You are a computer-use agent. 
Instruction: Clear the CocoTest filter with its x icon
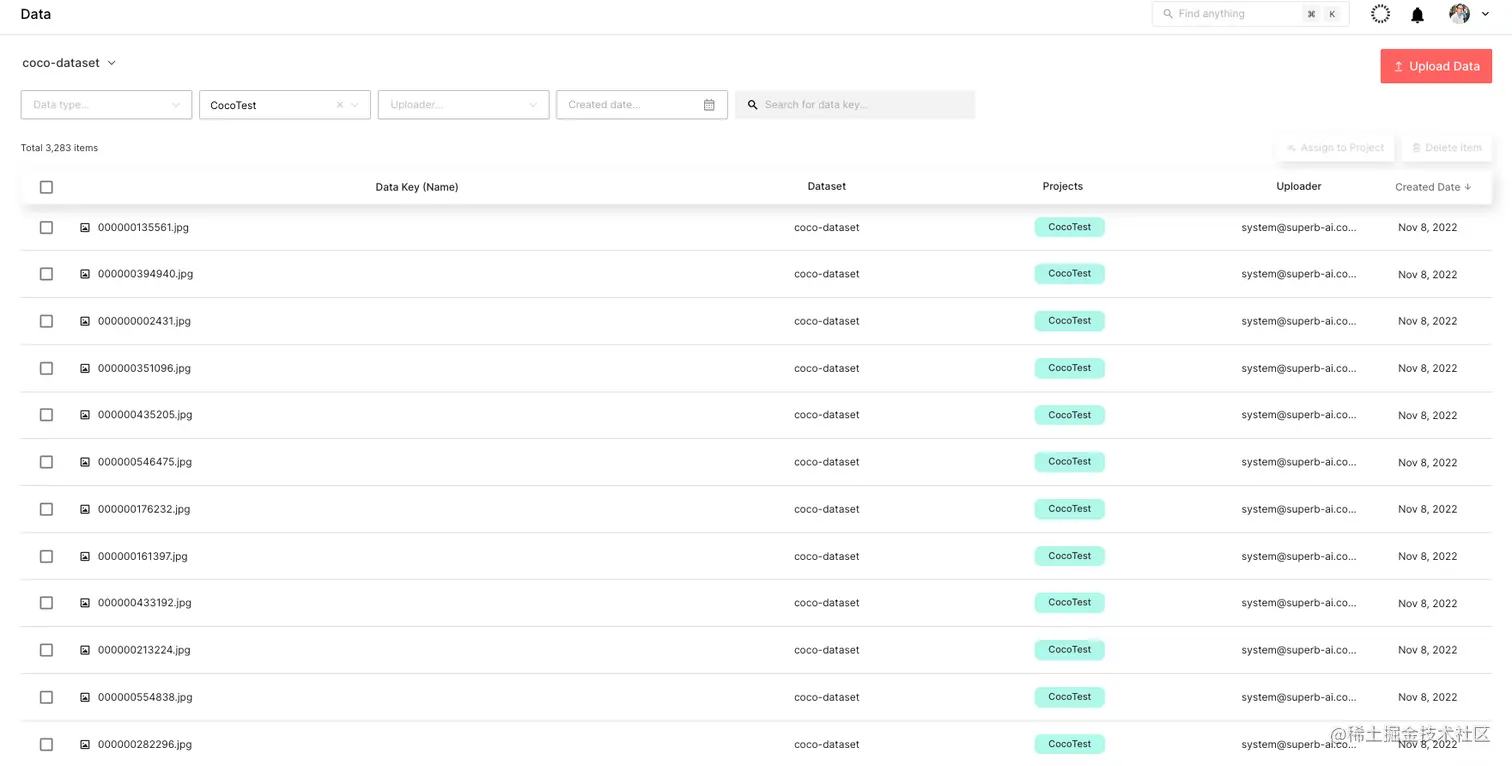[x=340, y=104]
